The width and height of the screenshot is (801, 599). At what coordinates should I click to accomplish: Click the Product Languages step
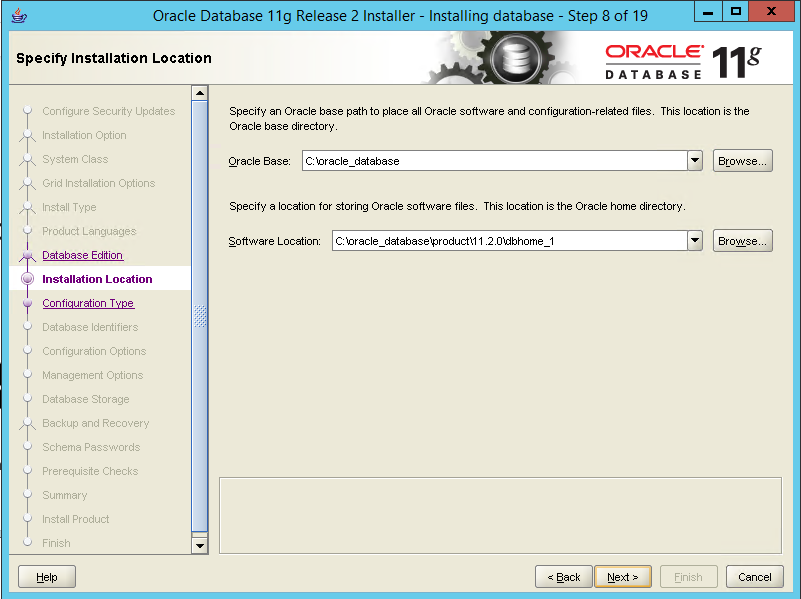(x=89, y=231)
